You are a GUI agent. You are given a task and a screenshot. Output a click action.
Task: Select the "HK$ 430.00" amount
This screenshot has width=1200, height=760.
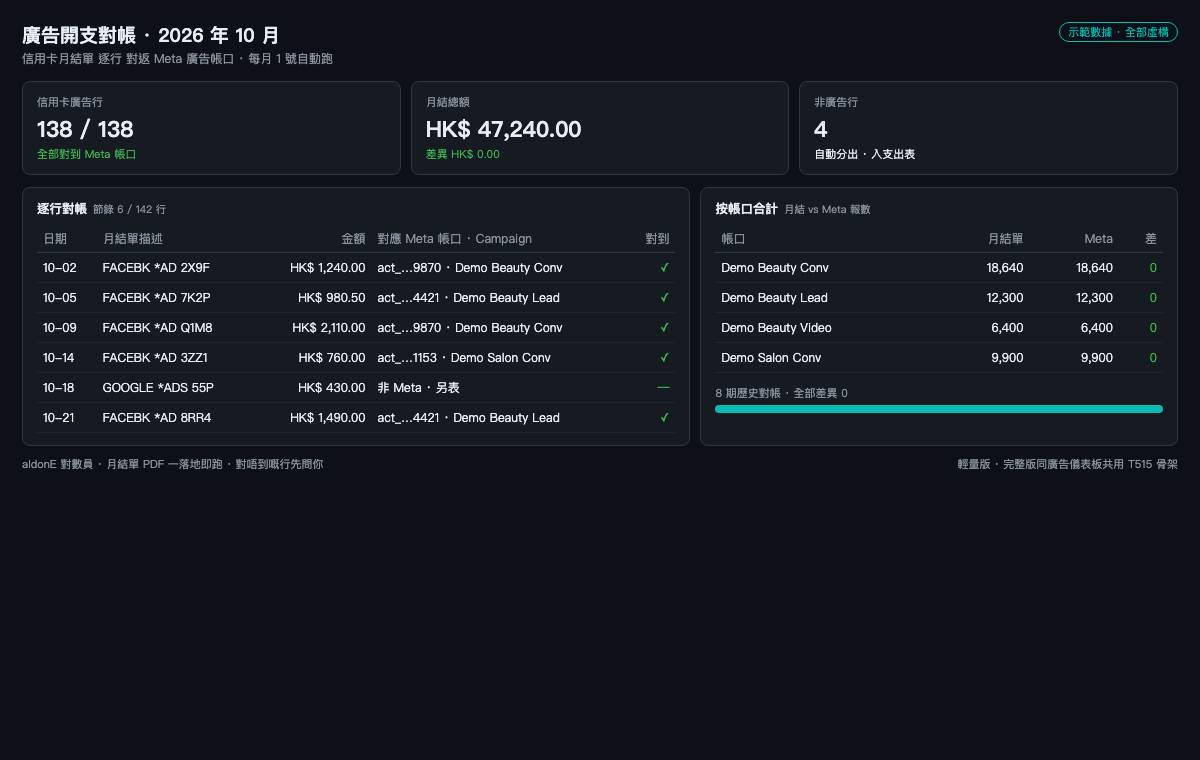332,388
